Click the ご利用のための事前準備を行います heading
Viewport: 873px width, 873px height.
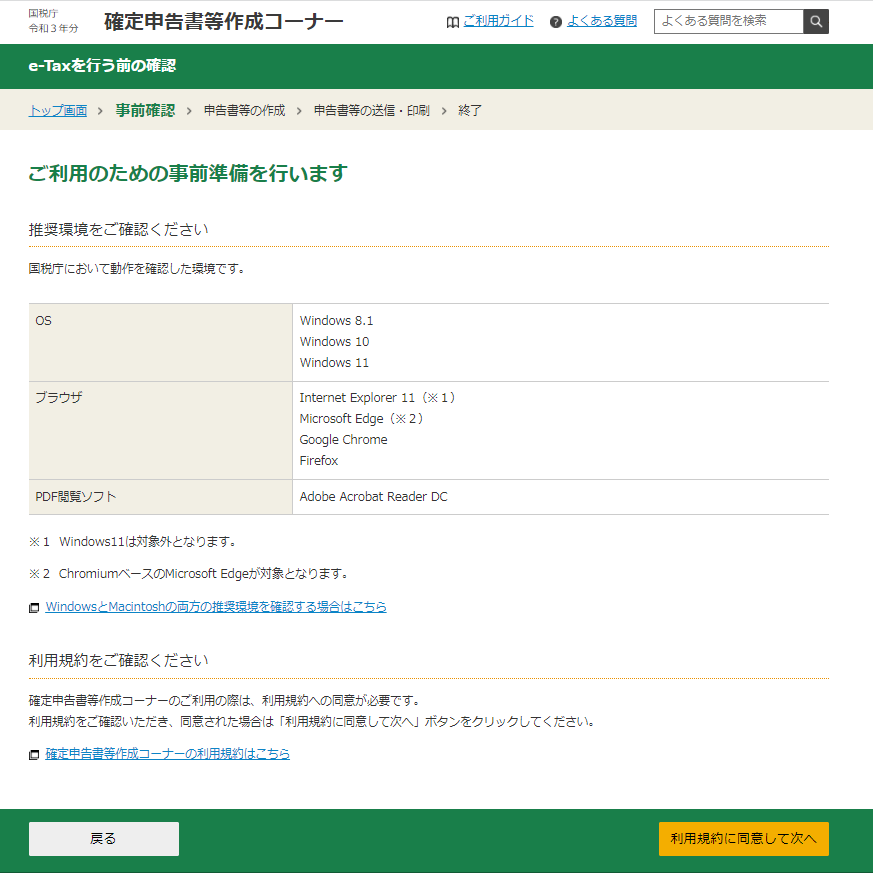(188, 173)
